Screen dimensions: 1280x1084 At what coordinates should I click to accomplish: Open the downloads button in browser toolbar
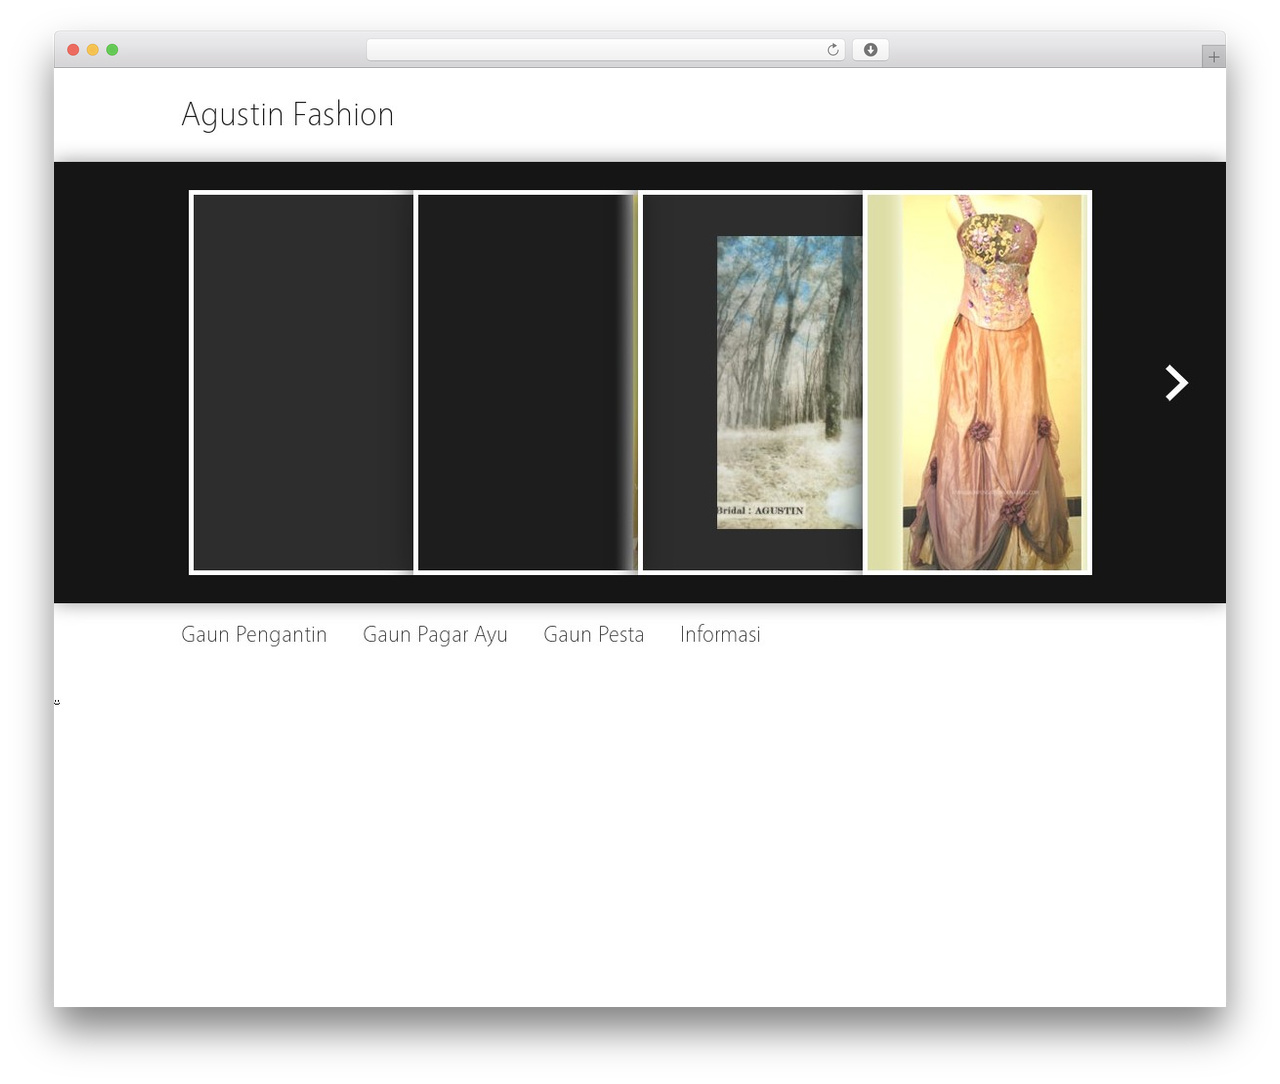pyautogui.click(x=870, y=50)
